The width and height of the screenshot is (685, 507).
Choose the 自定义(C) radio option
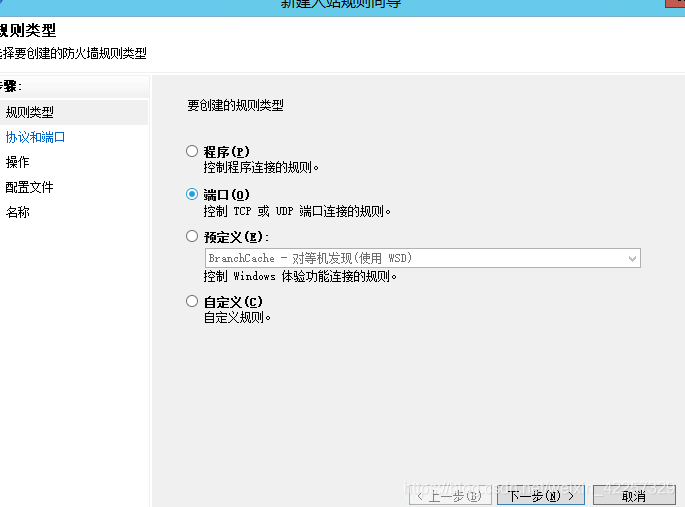coord(192,301)
